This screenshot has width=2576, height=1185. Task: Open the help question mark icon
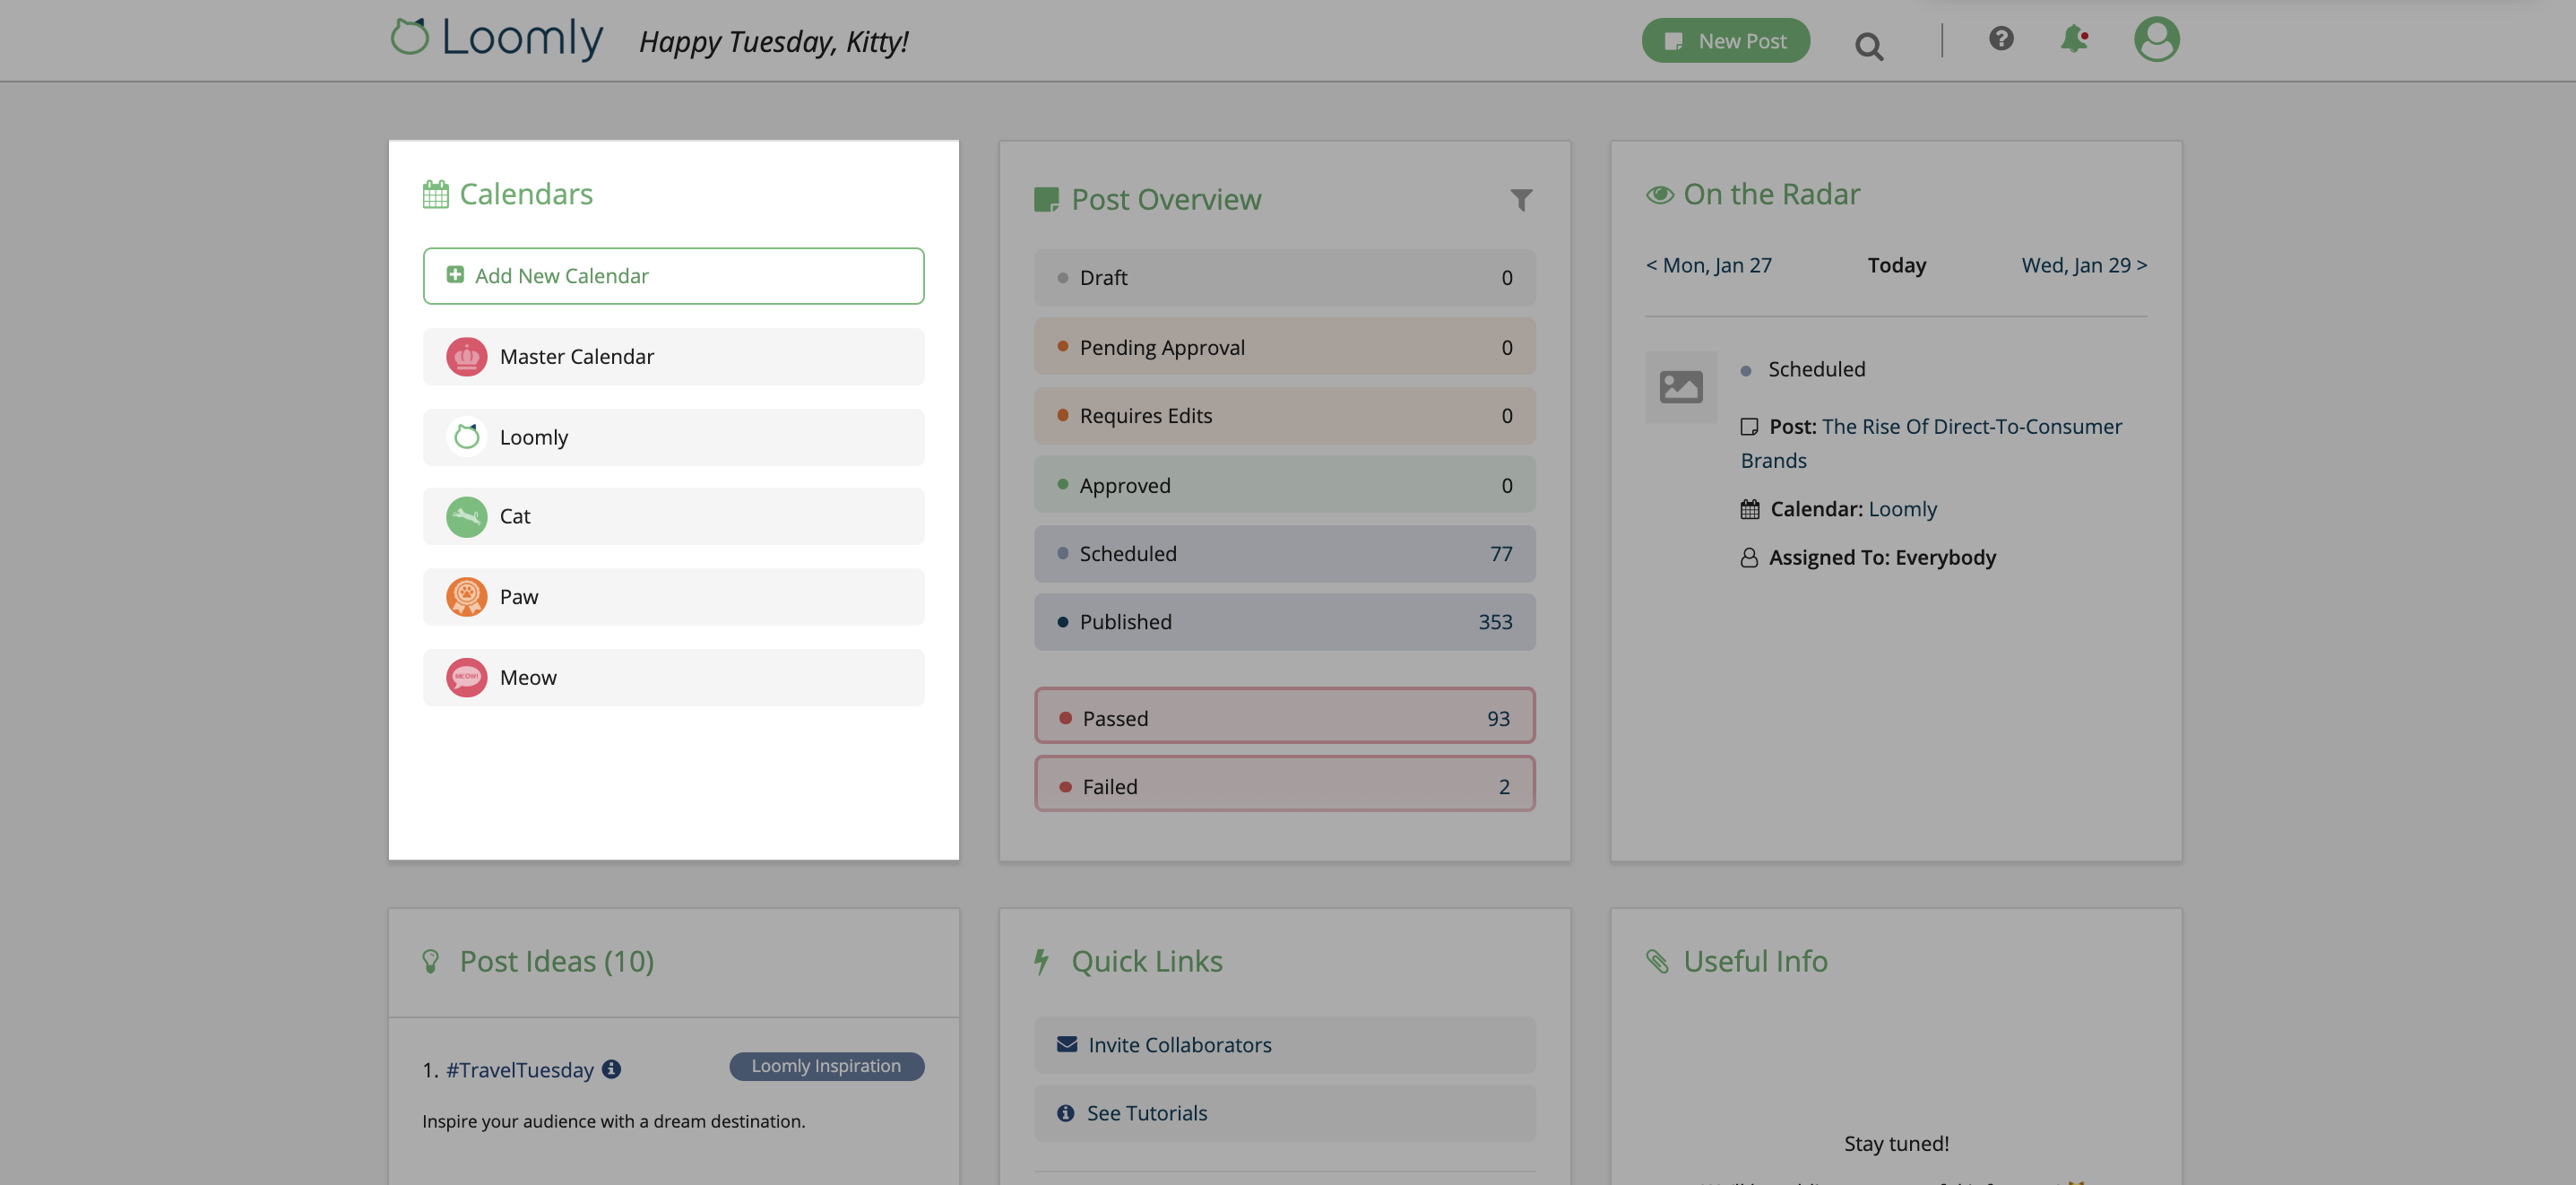point(2001,38)
